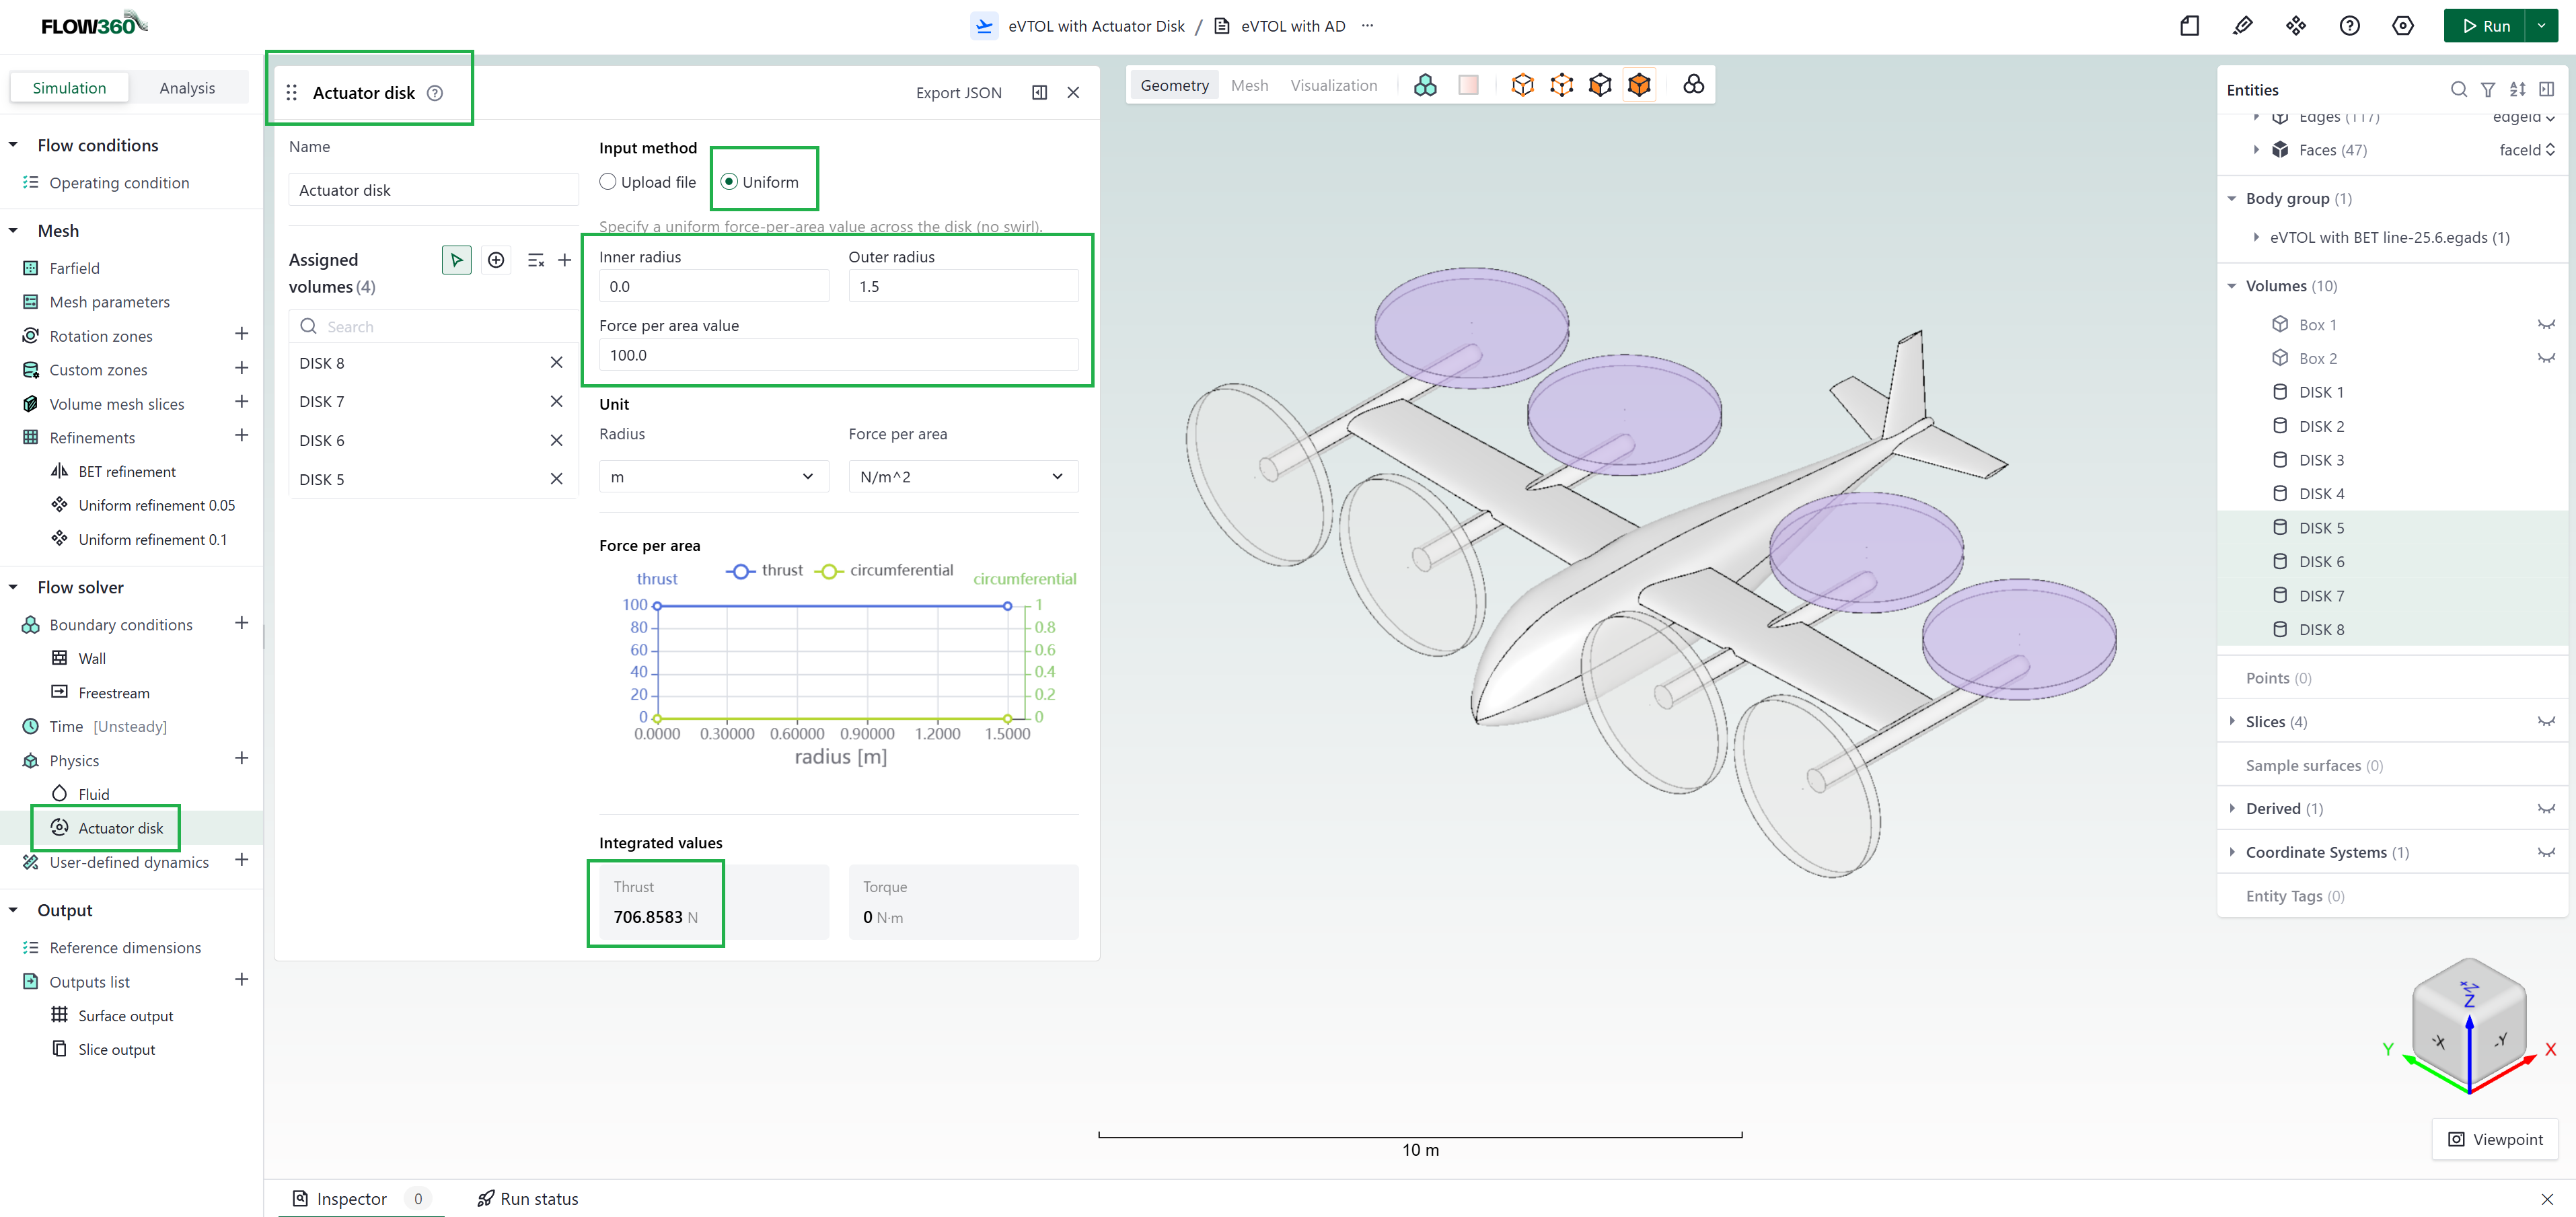Add a new Refinement
2576x1217 pixels.
[x=241, y=436]
